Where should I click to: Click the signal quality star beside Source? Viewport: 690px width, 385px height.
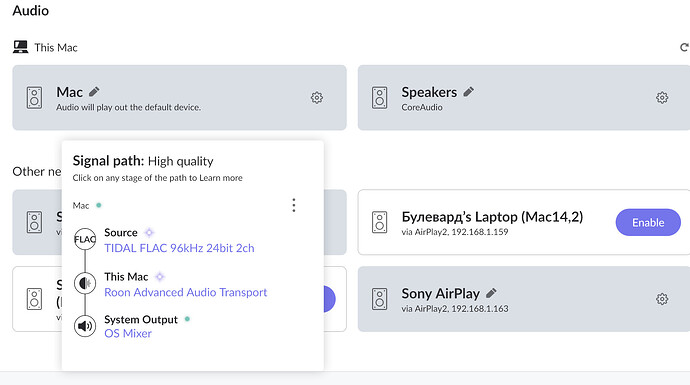149,232
